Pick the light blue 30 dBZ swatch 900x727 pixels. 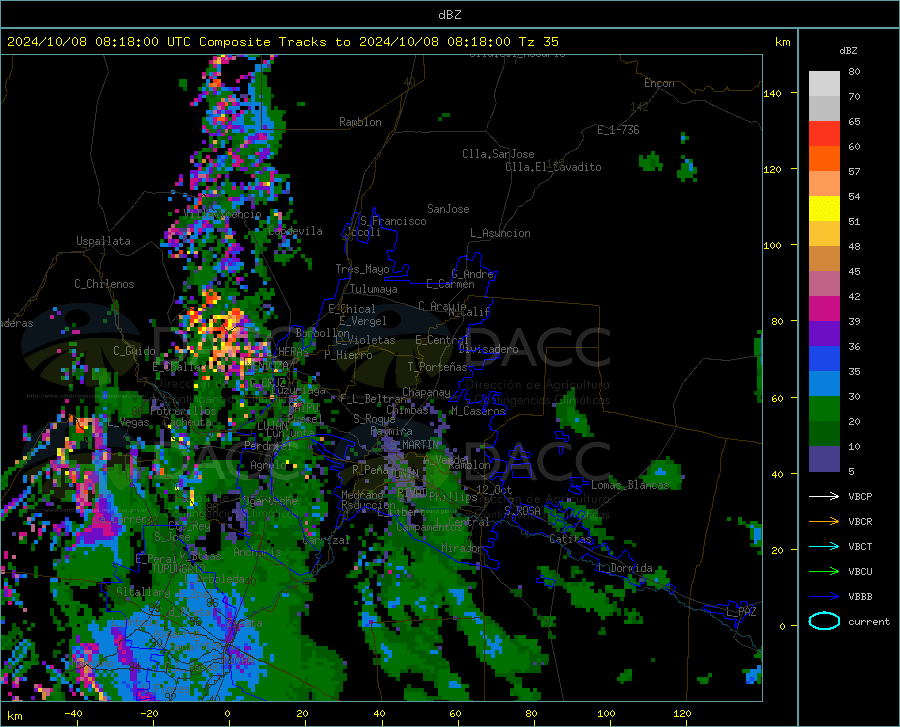(824, 384)
